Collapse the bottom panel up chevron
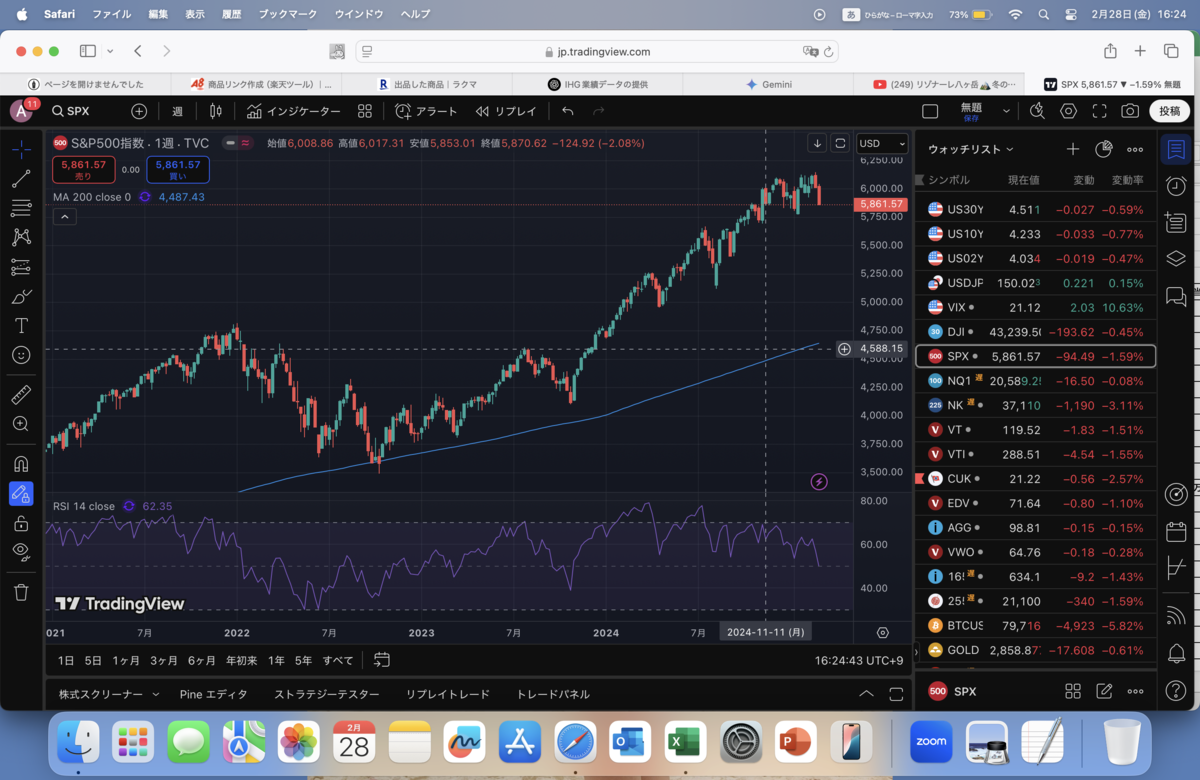 (x=865, y=694)
